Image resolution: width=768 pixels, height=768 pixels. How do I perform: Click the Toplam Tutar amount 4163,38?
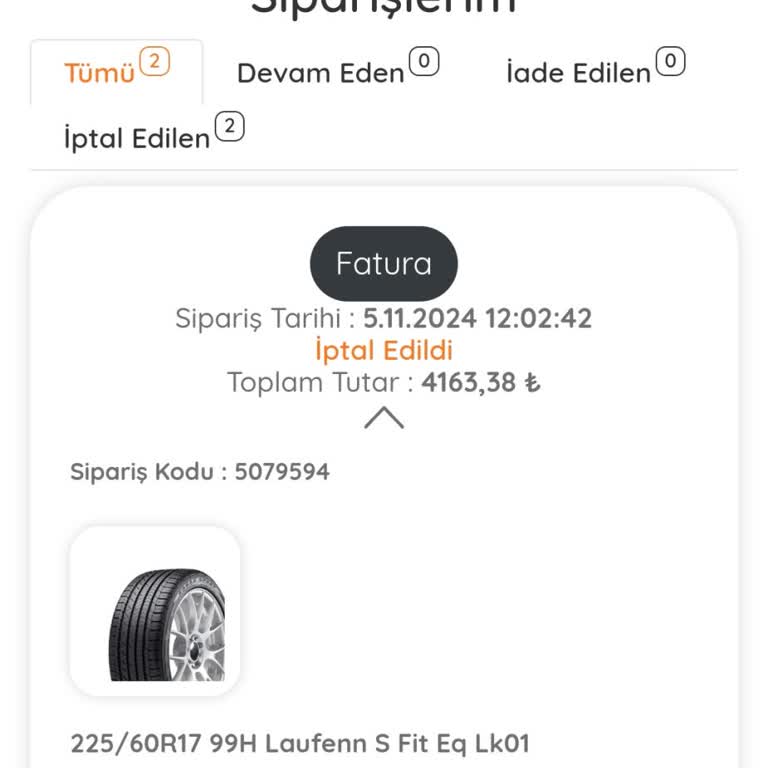pyautogui.click(x=469, y=382)
